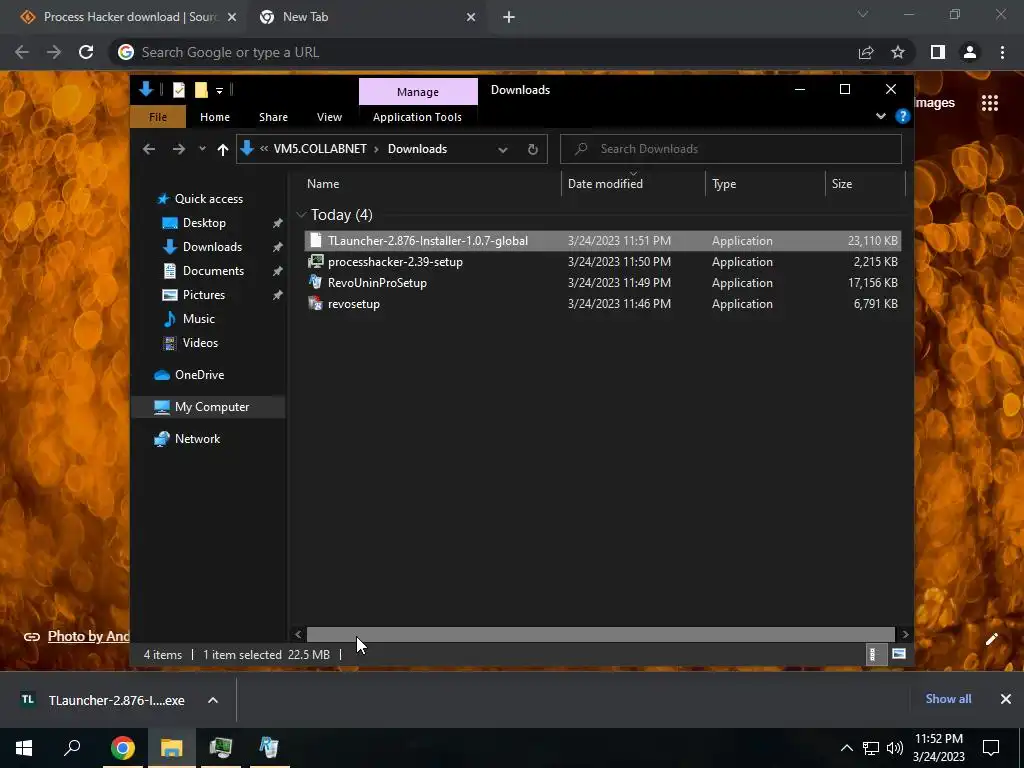The height and width of the screenshot is (768, 1024).
Task: Open TLauncher download item options arrow
Action: click(x=213, y=700)
